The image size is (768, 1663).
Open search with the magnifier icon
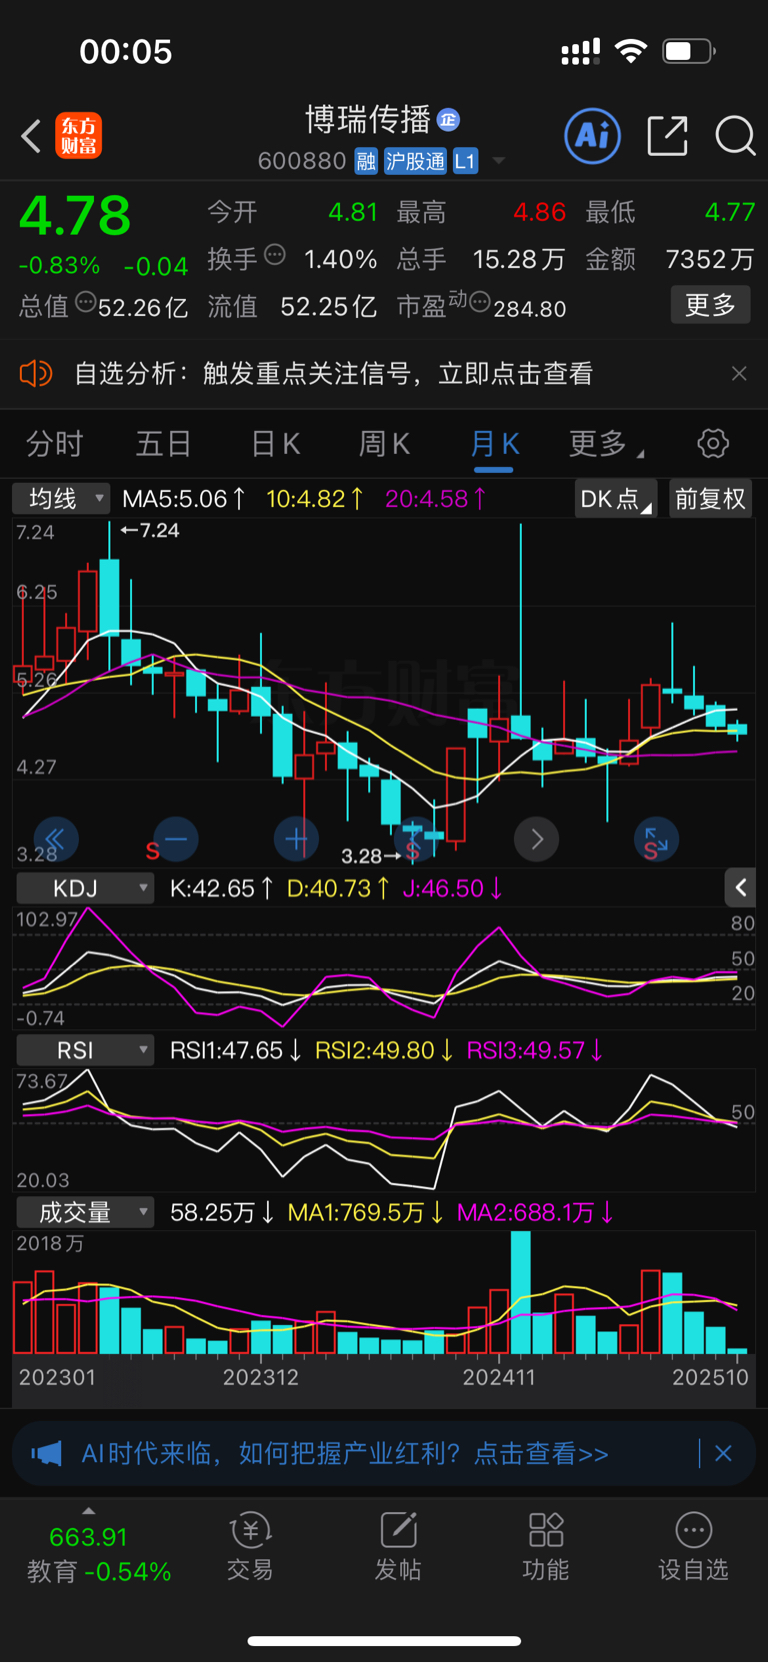click(735, 135)
